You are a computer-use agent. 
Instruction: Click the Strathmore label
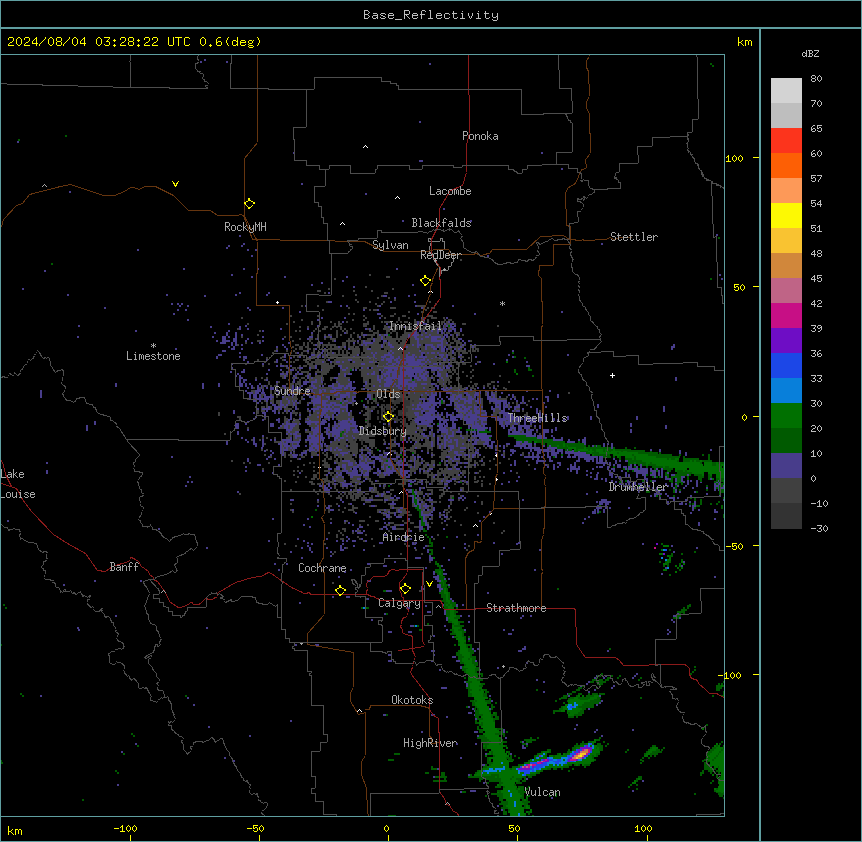click(x=516, y=608)
